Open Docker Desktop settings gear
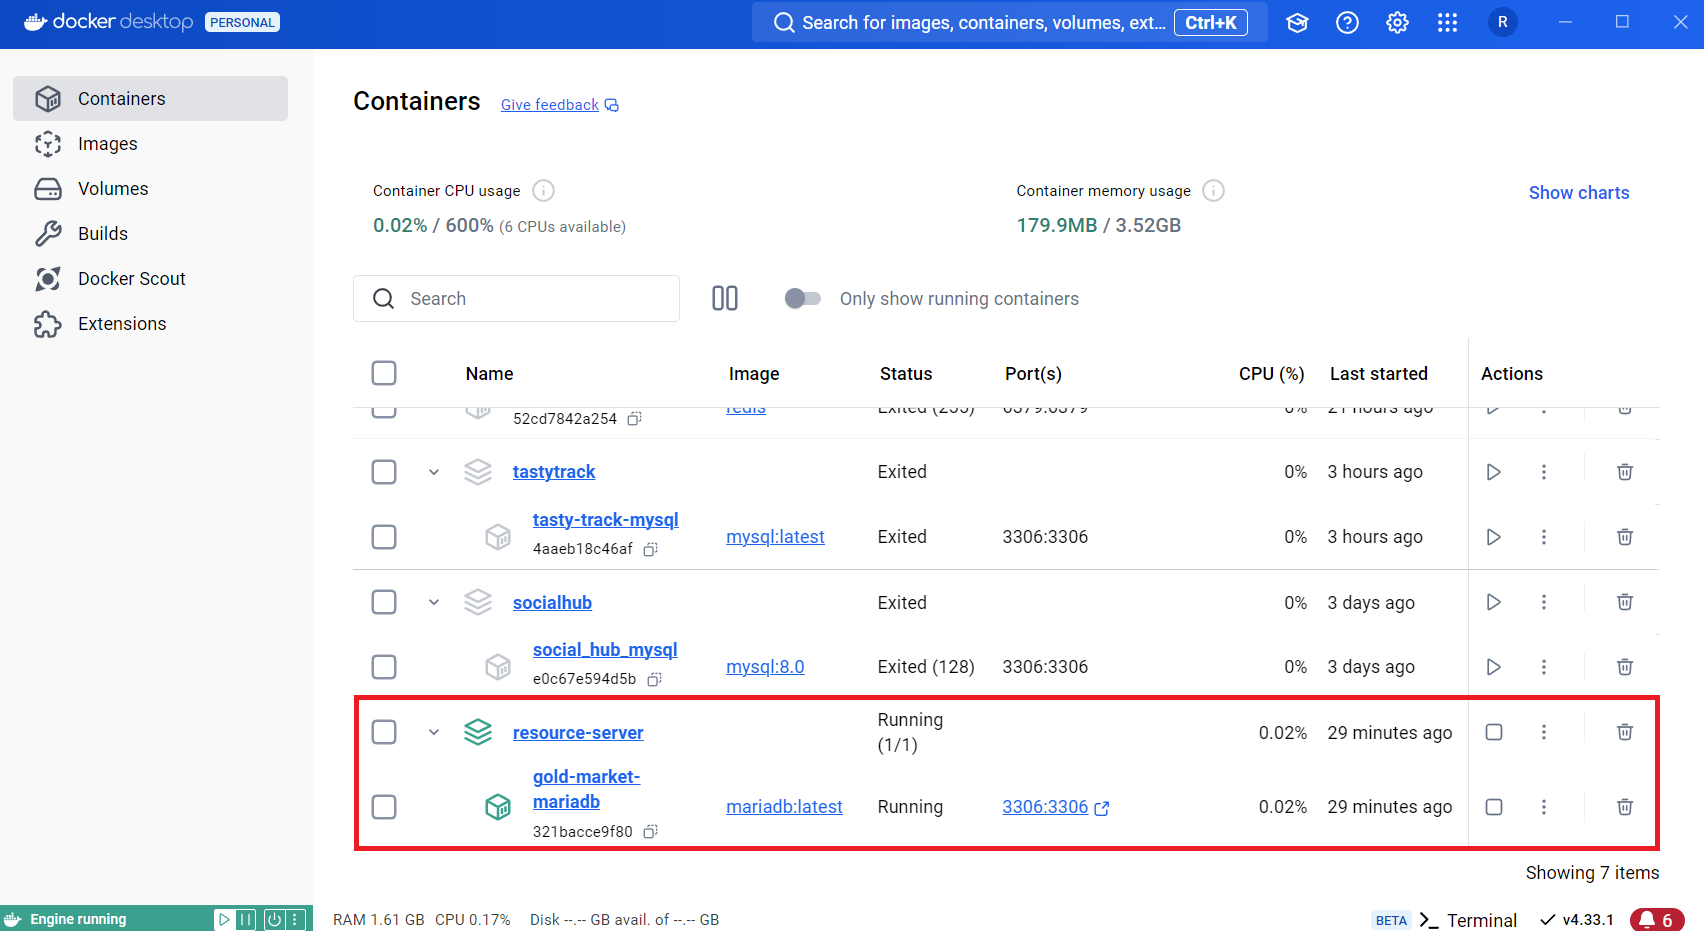The width and height of the screenshot is (1704, 931). pos(1397,23)
